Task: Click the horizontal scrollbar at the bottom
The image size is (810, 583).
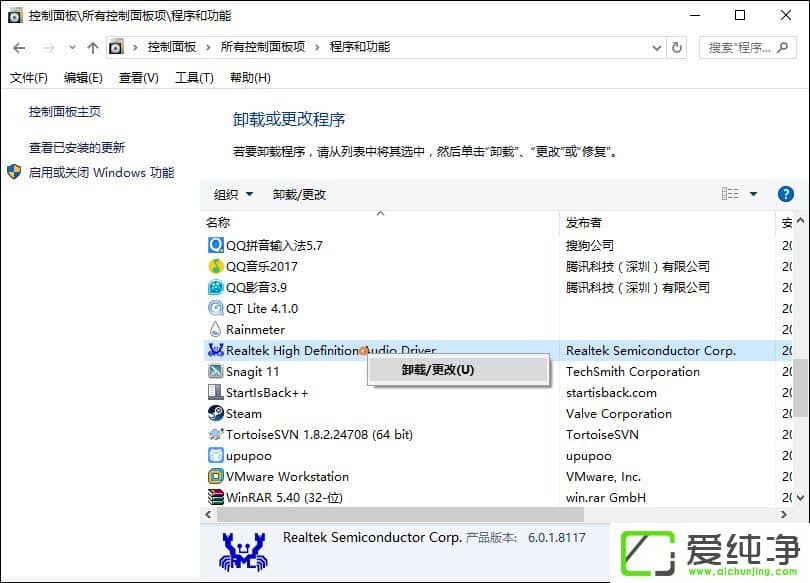Action: tap(400, 514)
